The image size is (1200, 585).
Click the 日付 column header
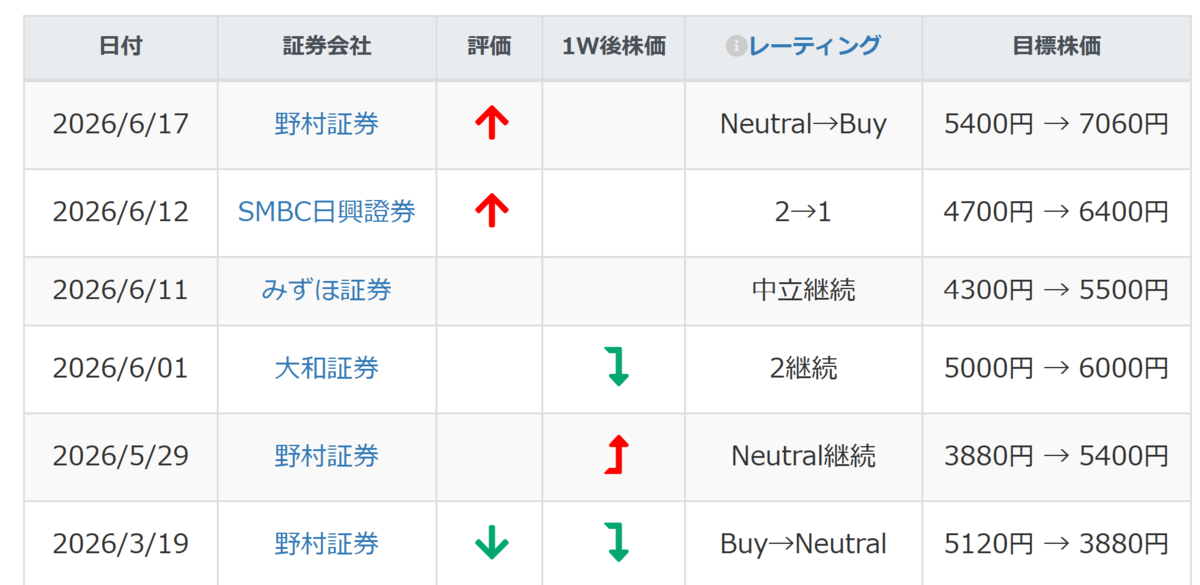pos(121,47)
